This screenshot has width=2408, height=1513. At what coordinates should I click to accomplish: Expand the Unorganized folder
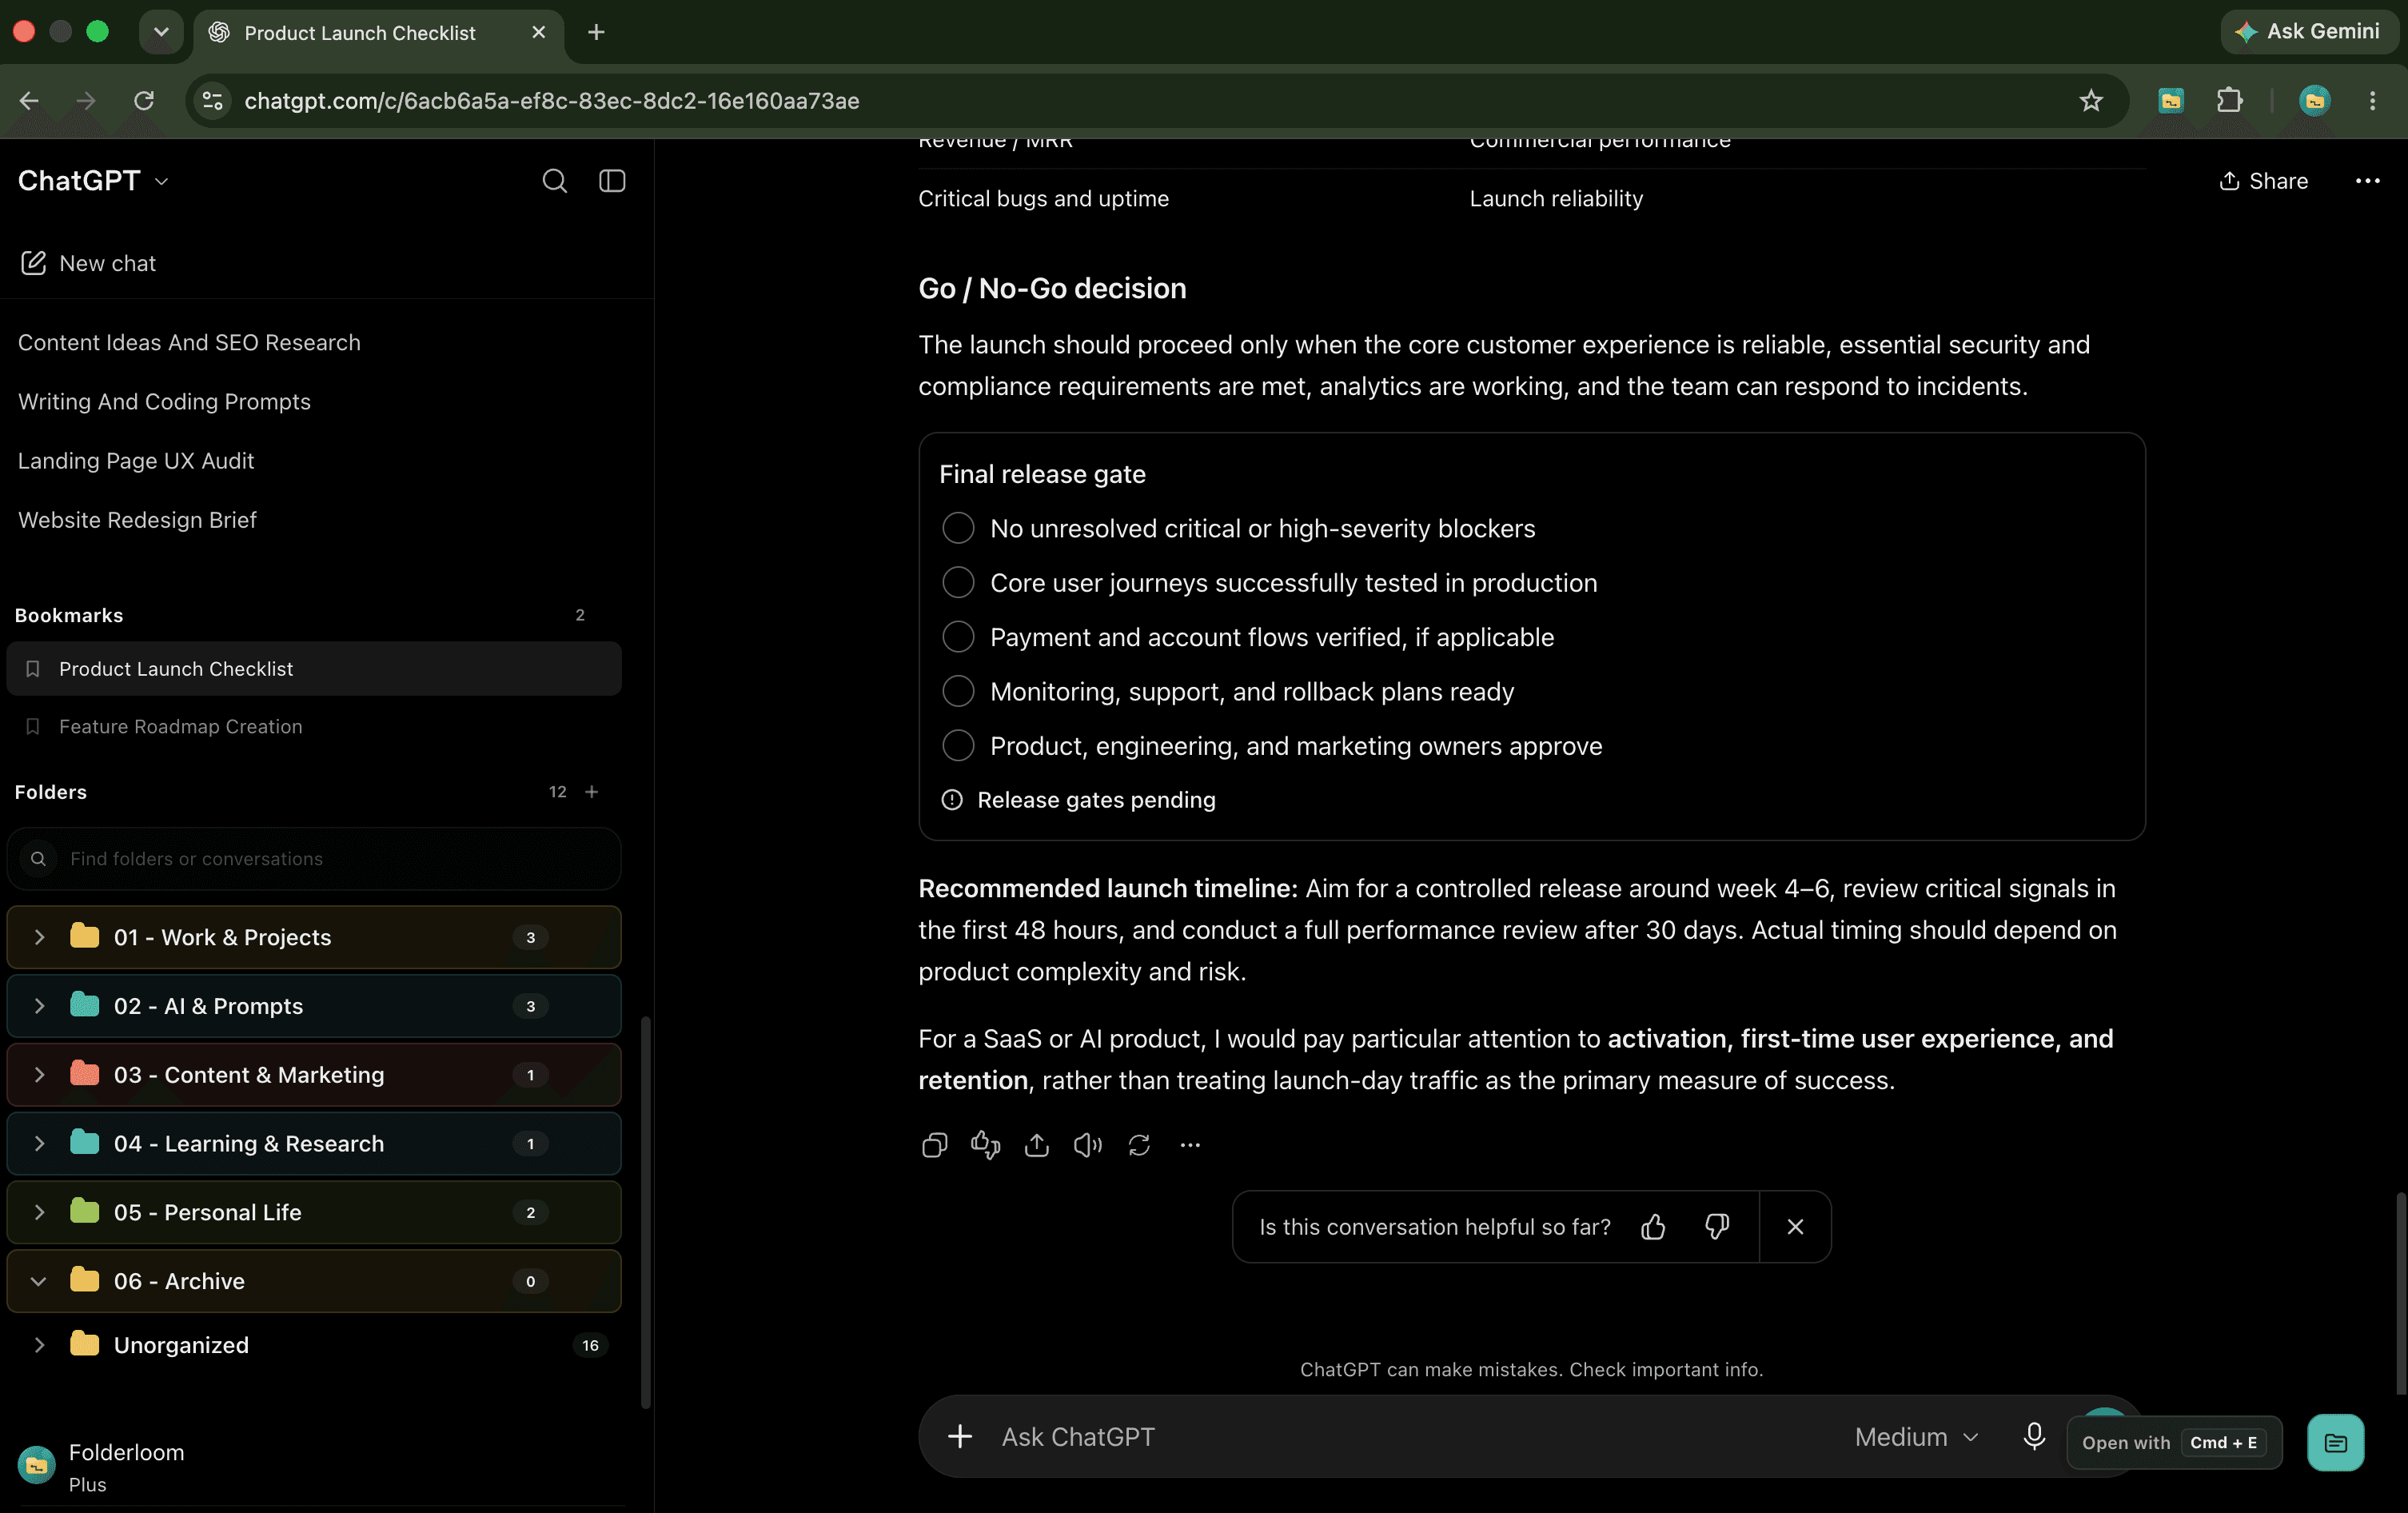39,1345
